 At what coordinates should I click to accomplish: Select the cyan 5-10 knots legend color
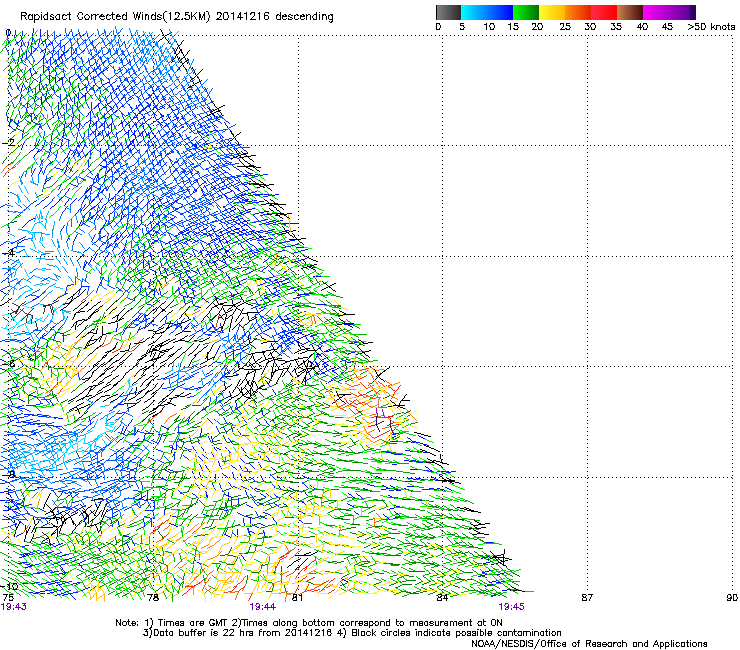[x=474, y=12]
